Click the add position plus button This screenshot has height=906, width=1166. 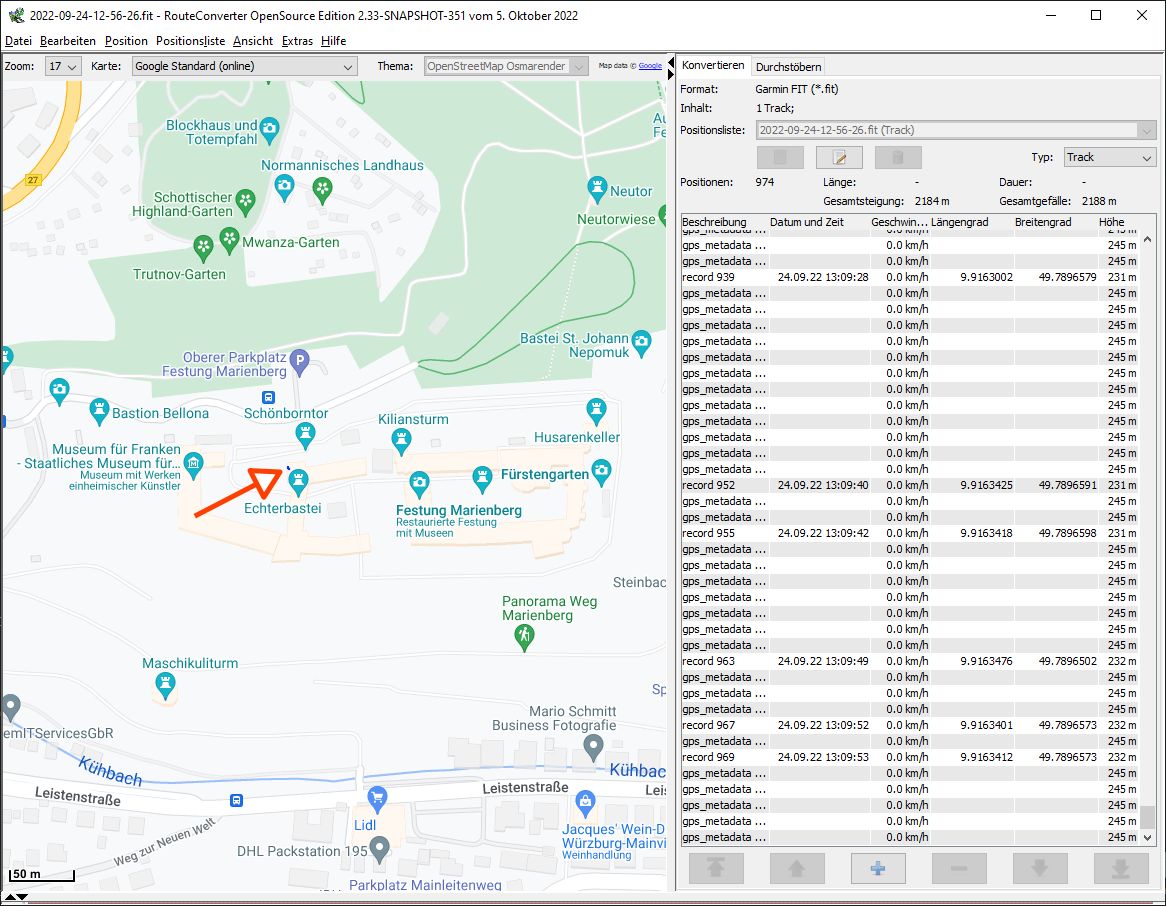coord(877,868)
